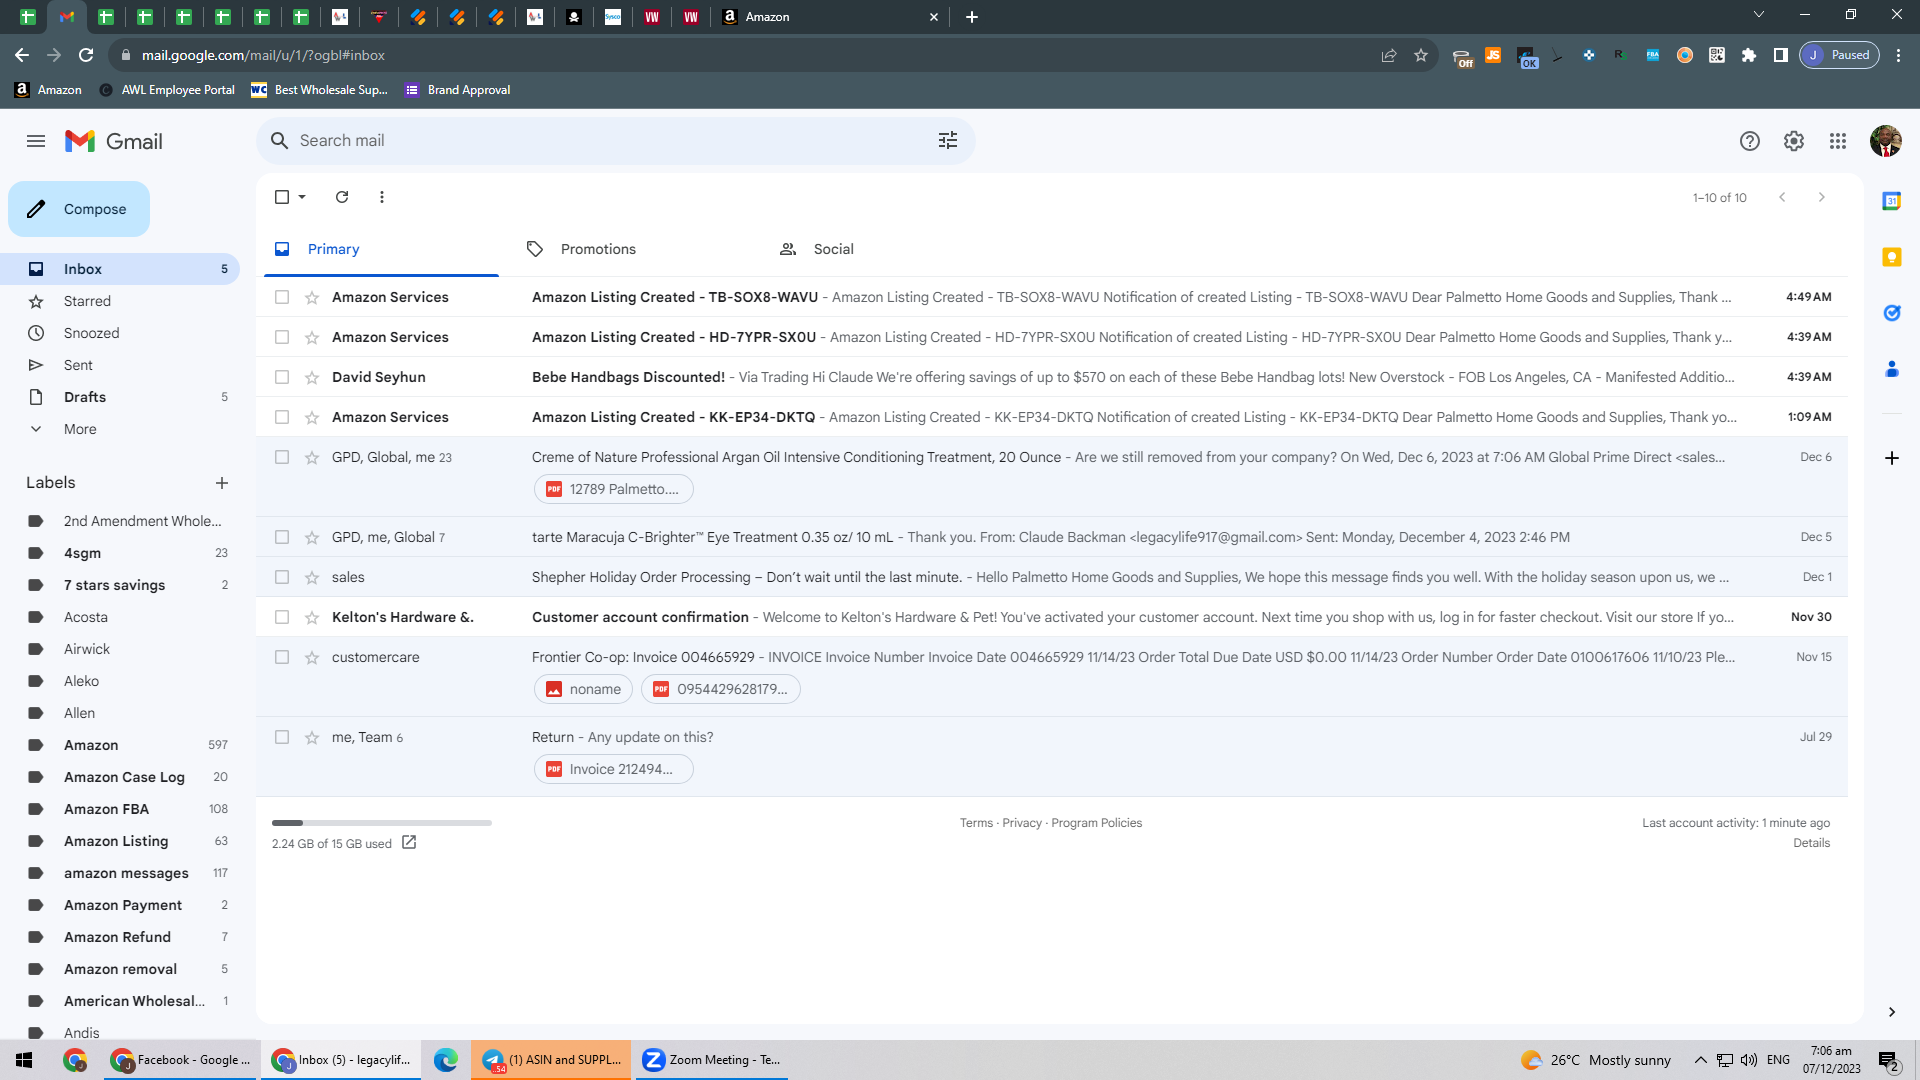Open the Zoom Meeting taskbar window
The width and height of the screenshot is (1920, 1080).
(711, 1060)
